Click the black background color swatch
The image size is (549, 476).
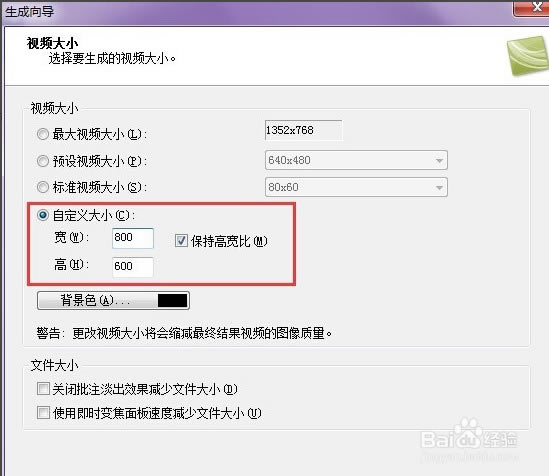coord(172,300)
